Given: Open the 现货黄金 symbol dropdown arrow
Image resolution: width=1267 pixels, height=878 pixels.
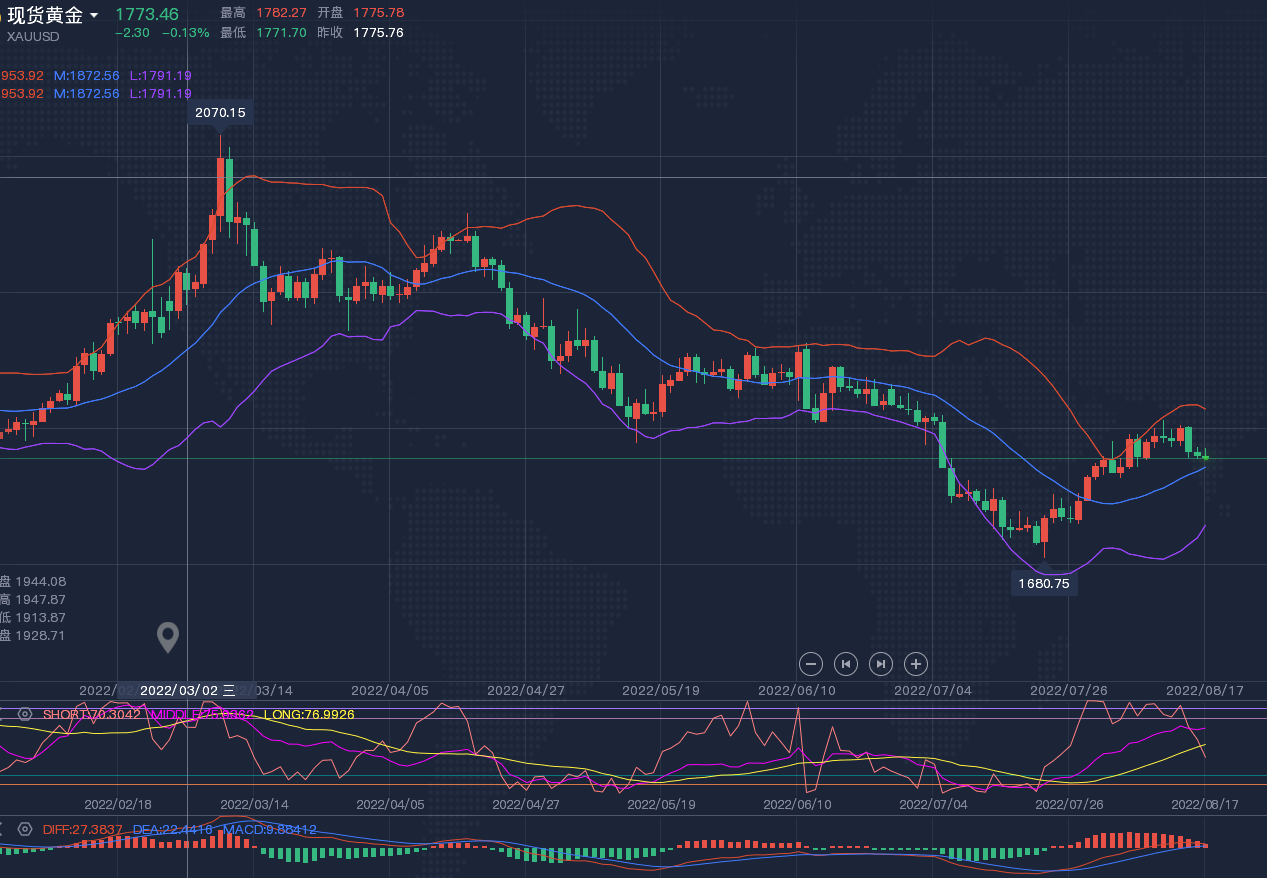Looking at the screenshot, I should (94, 15).
